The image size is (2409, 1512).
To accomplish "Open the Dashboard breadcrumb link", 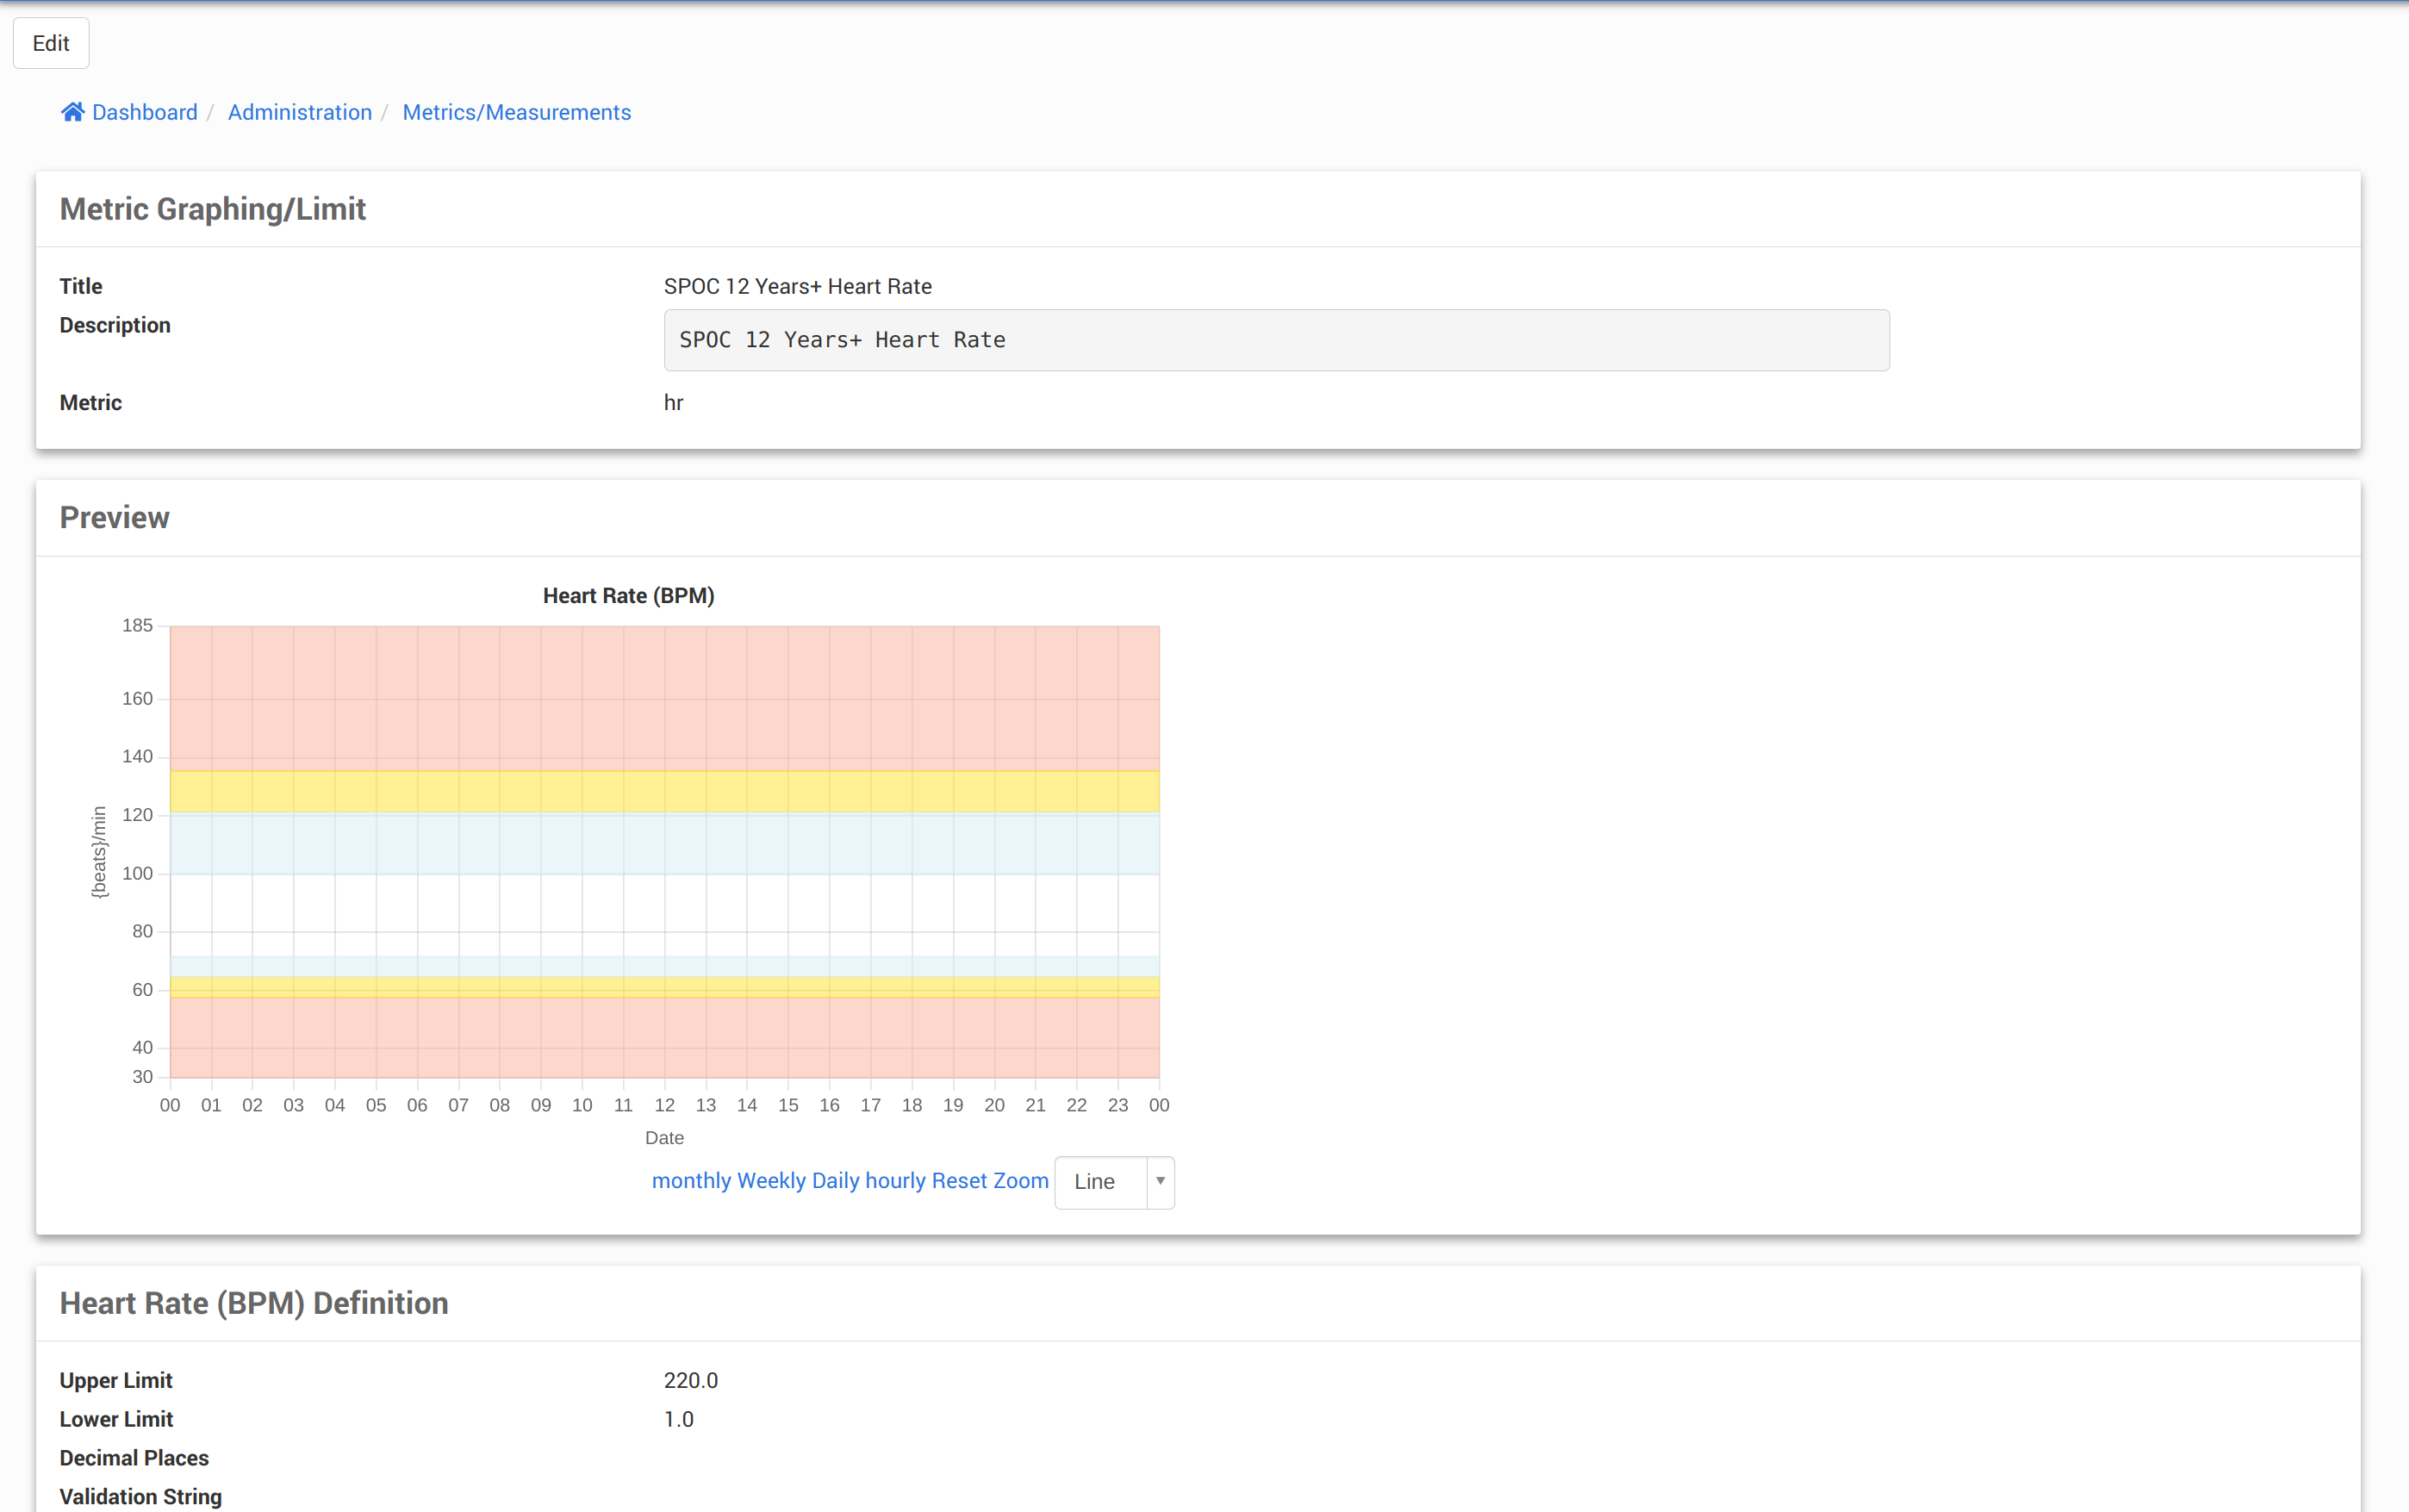I will 144,112.
